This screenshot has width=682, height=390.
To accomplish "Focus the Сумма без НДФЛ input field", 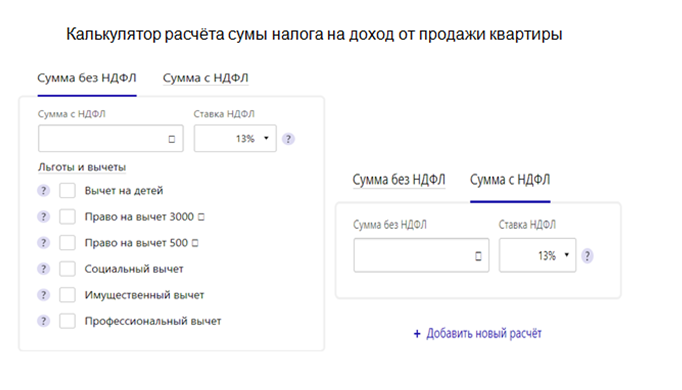I will pyautogui.click(x=421, y=255).
